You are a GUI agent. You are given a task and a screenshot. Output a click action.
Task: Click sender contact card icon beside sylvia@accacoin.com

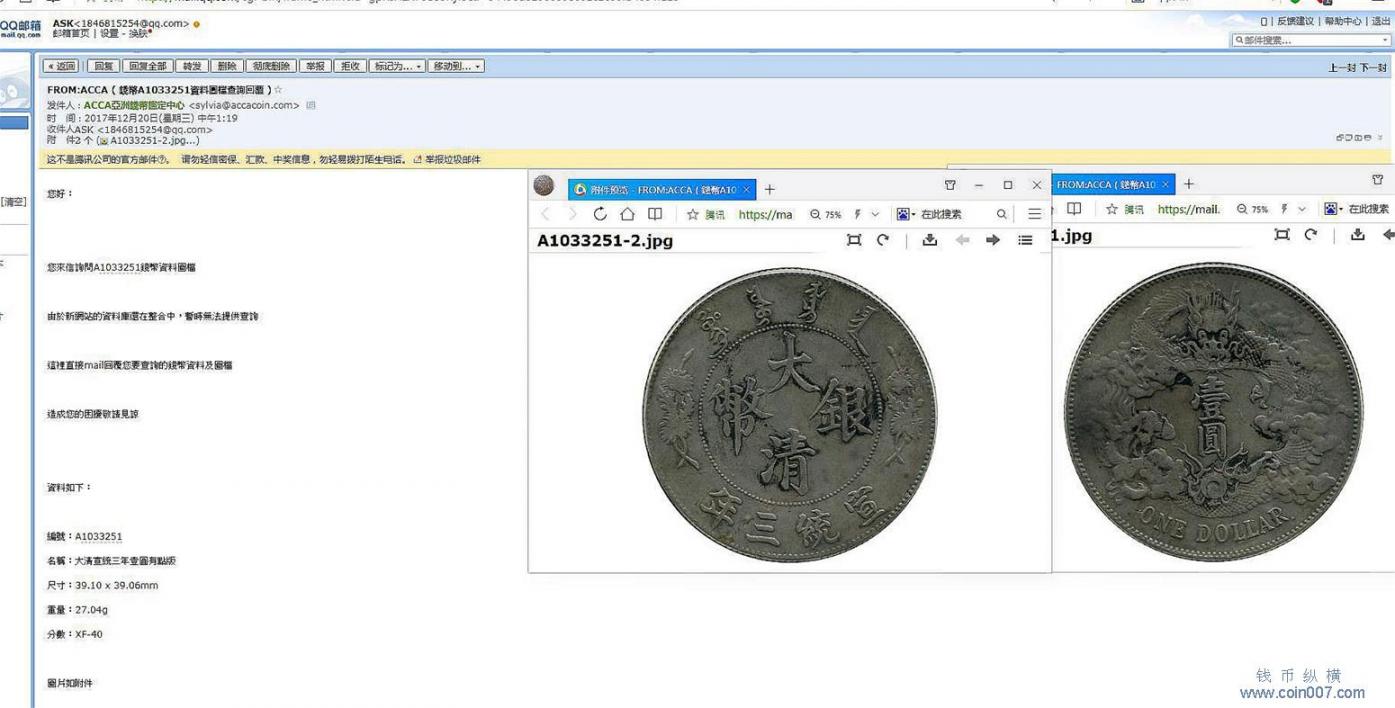[x=311, y=105]
